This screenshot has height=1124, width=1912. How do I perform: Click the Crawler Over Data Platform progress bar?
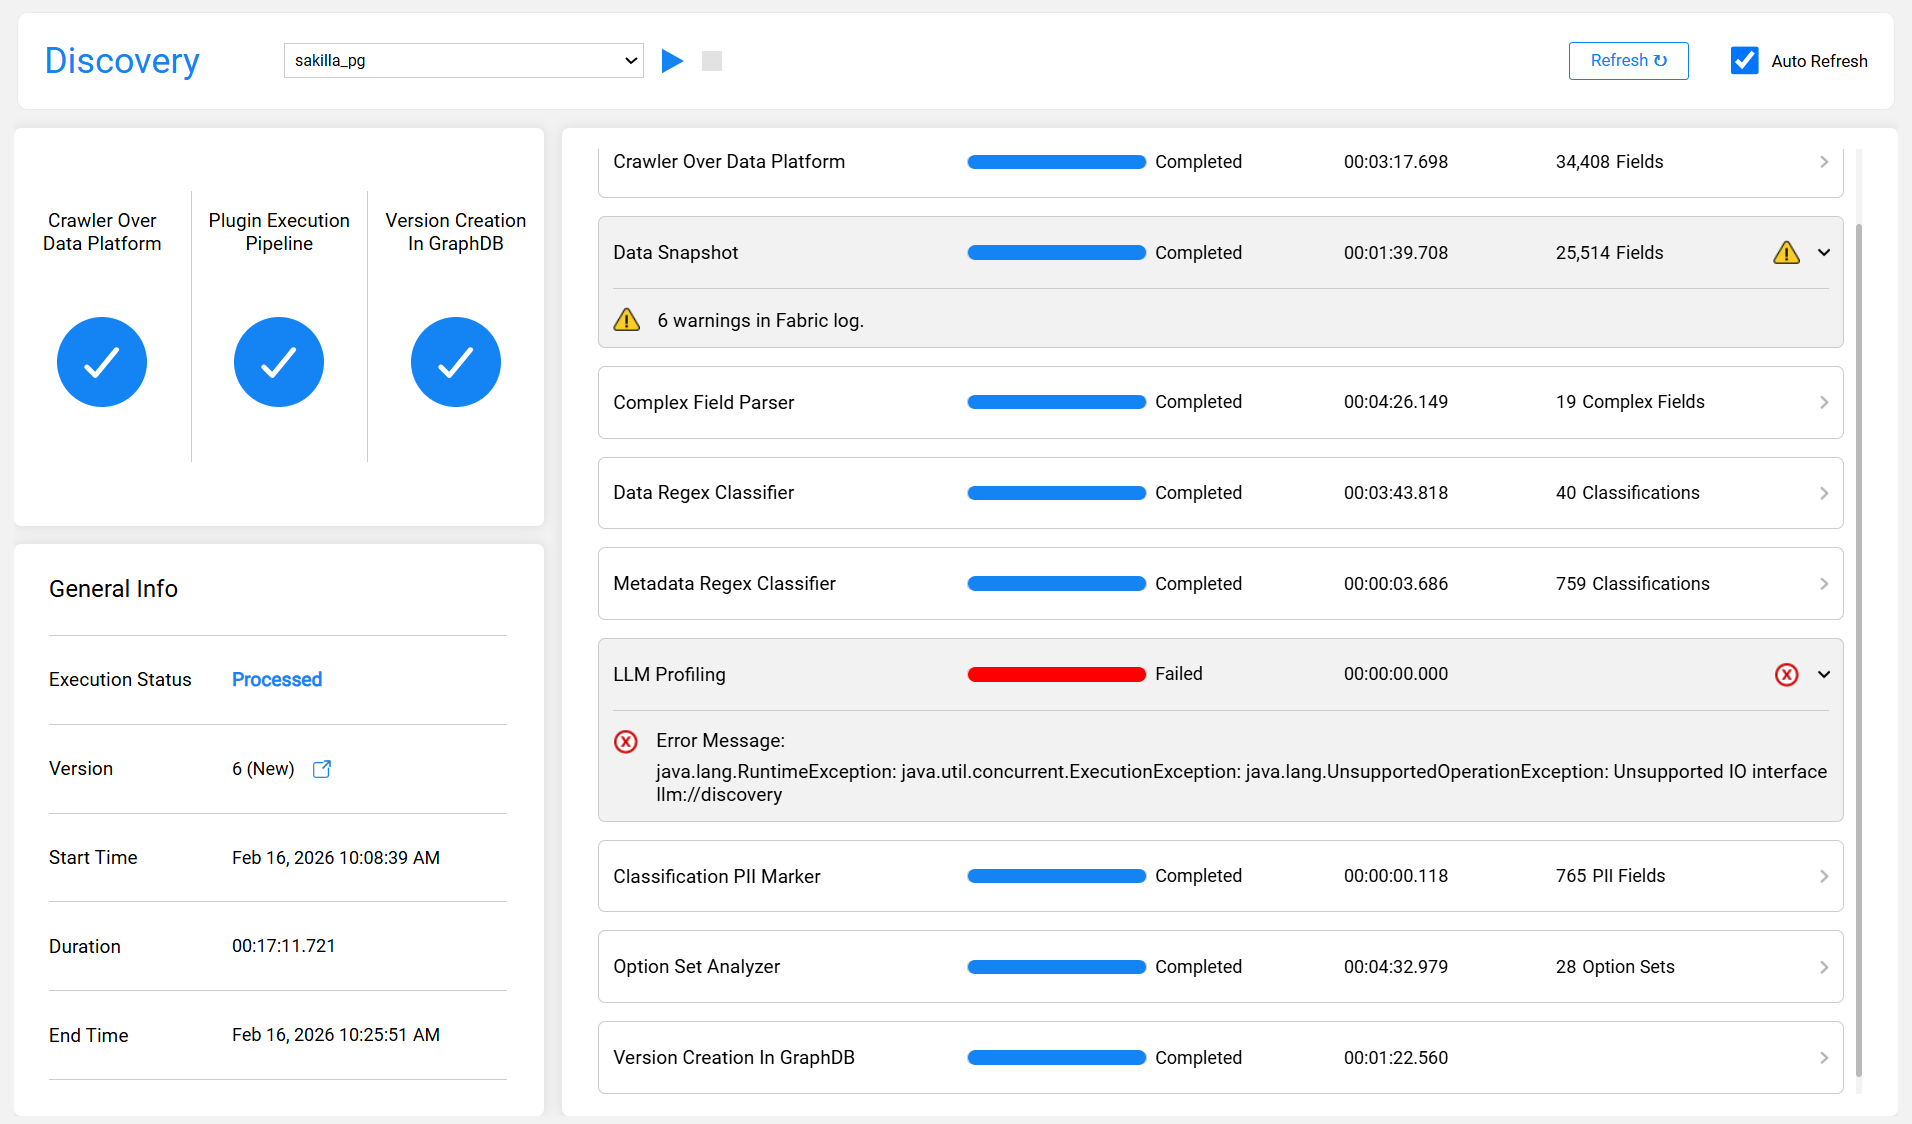[x=1057, y=162]
